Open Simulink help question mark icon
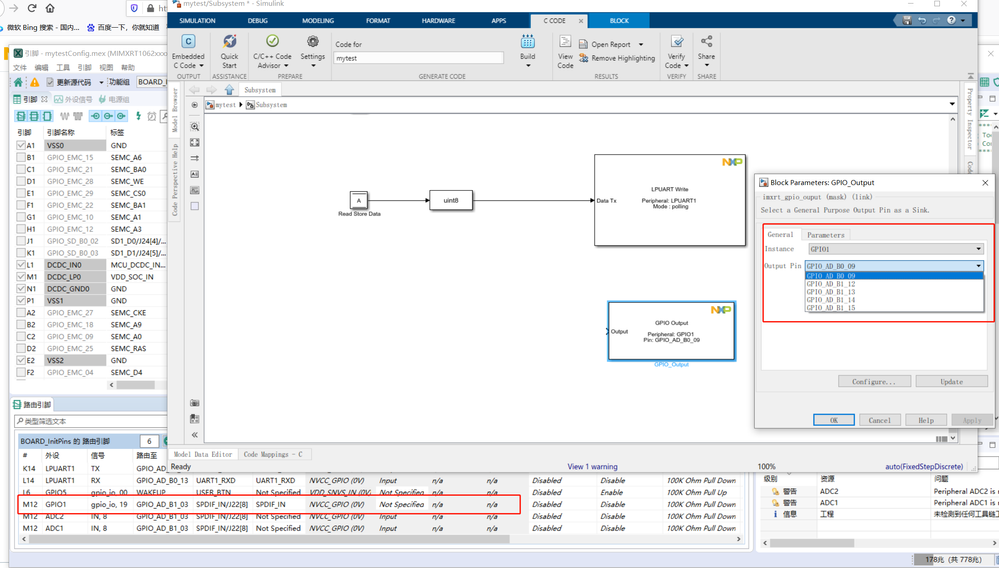The height and width of the screenshot is (568, 999). pos(951,20)
